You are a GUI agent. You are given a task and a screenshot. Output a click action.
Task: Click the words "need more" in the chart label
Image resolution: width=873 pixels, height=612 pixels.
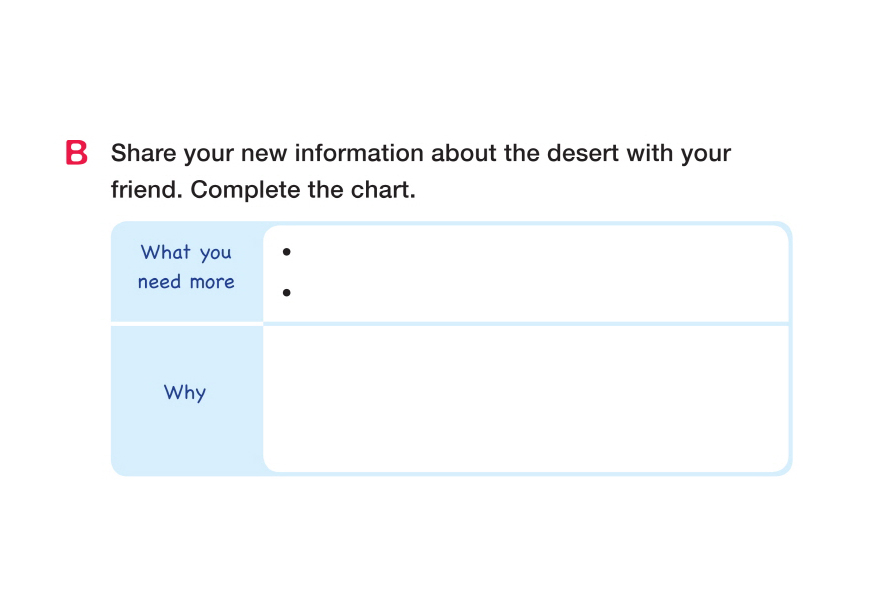point(186,282)
